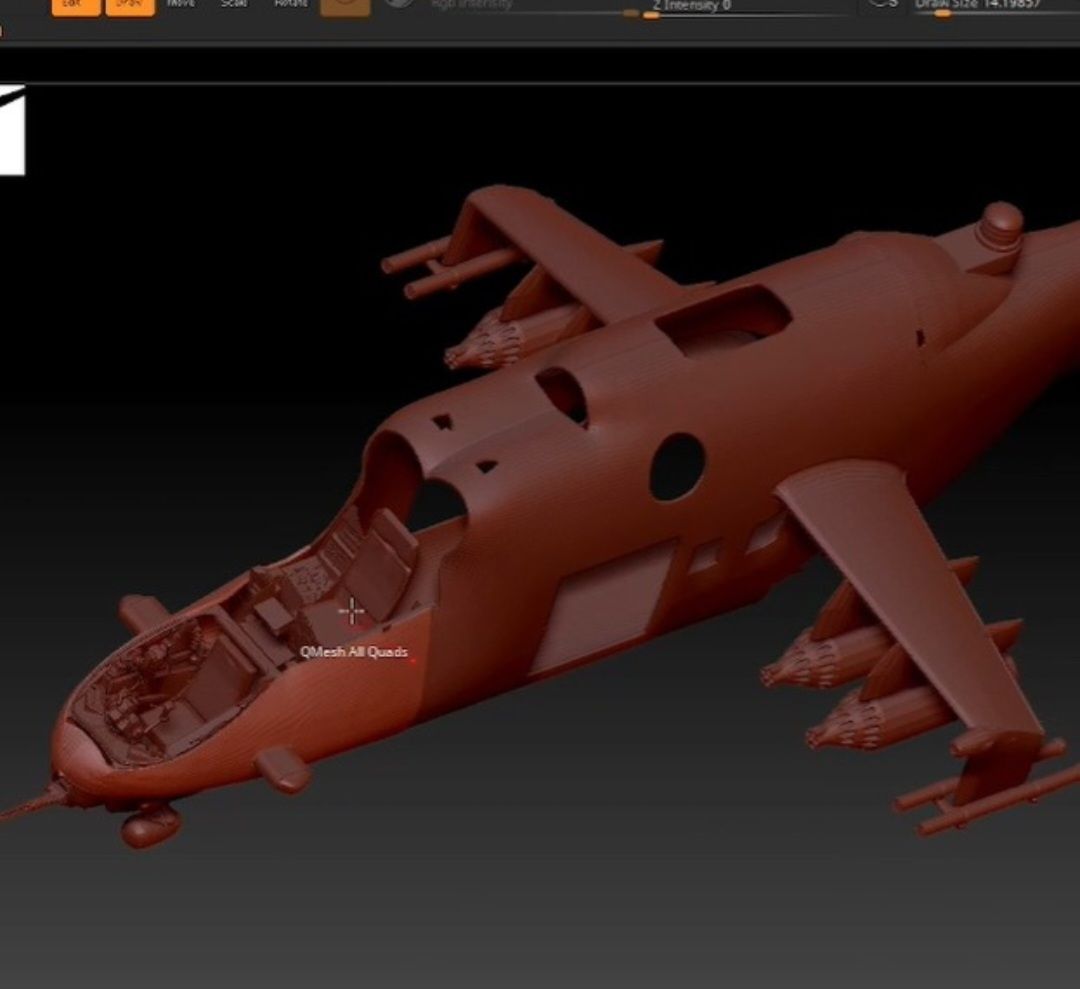Screen dimensions: 1080x989
Task: Click the Draw Size slider handle
Action: point(942,14)
